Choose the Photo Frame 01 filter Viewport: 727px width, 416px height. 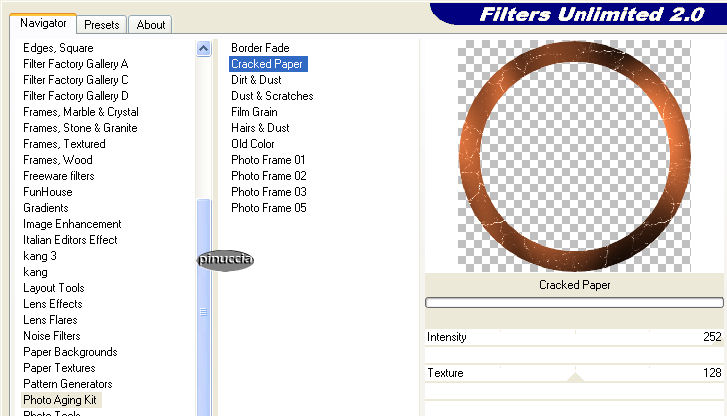click(x=268, y=160)
